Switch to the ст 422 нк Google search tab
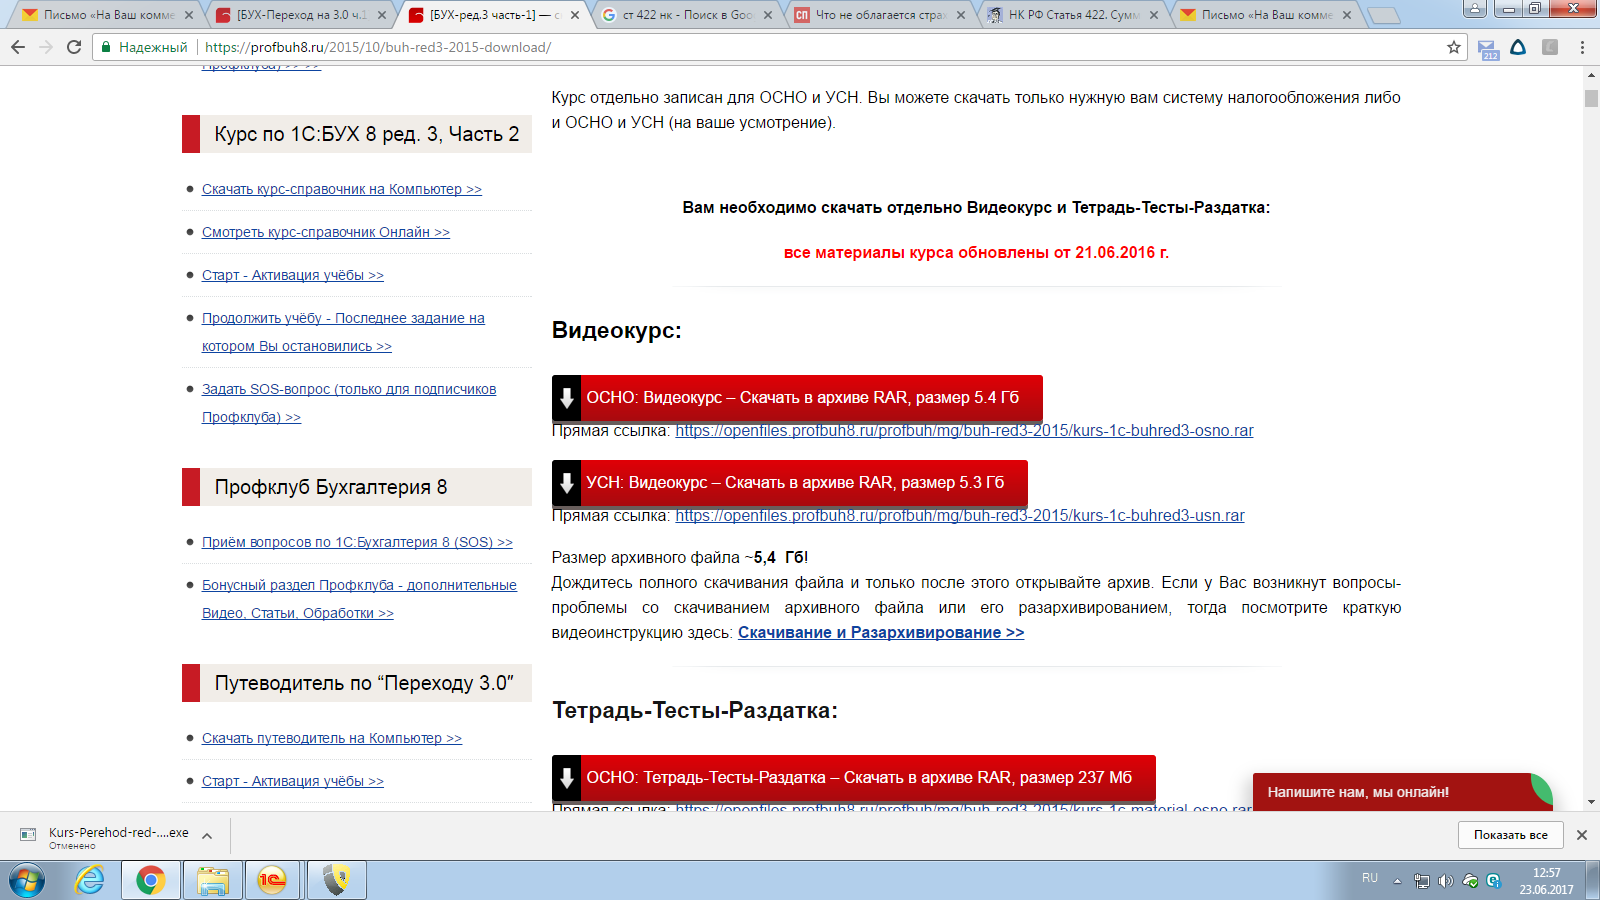The width and height of the screenshot is (1600, 900). pyautogui.click(x=686, y=15)
